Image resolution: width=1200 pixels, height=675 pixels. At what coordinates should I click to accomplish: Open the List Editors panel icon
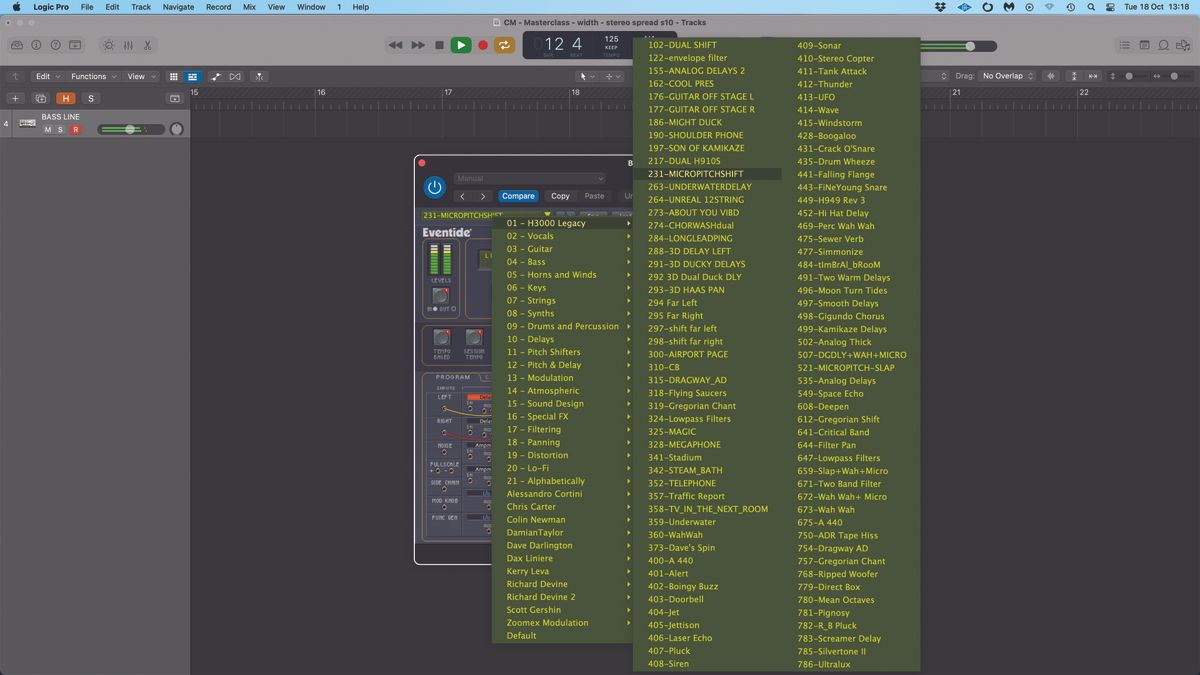click(x=1125, y=44)
